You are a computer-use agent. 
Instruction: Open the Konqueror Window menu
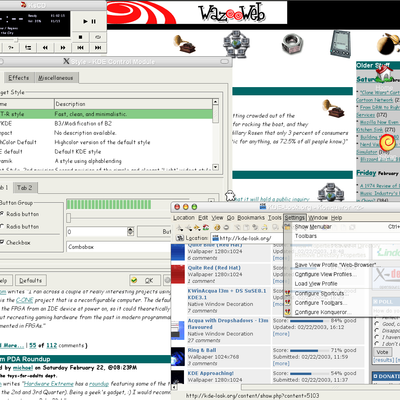(318, 218)
